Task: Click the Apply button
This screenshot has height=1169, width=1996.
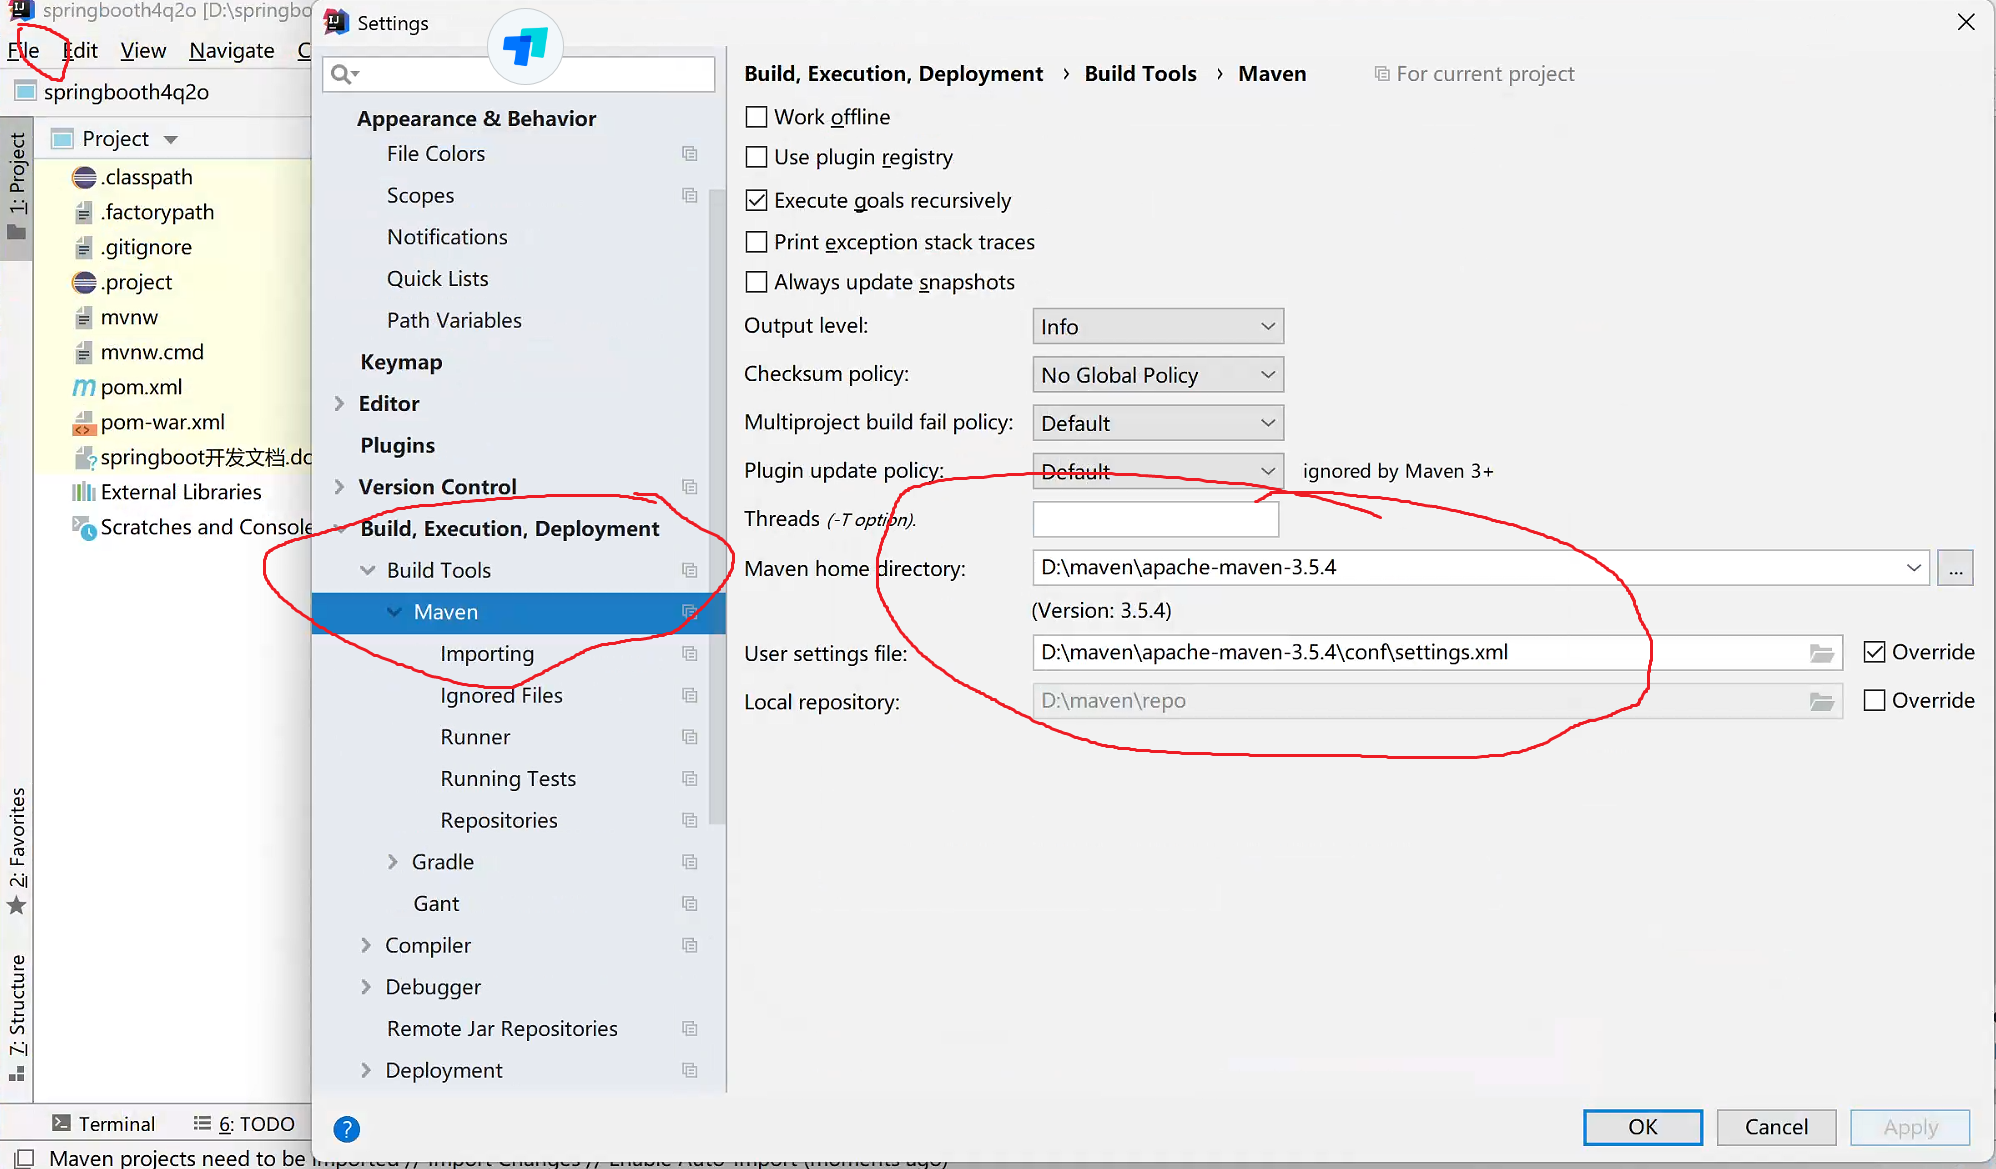Action: (1910, 1127)
